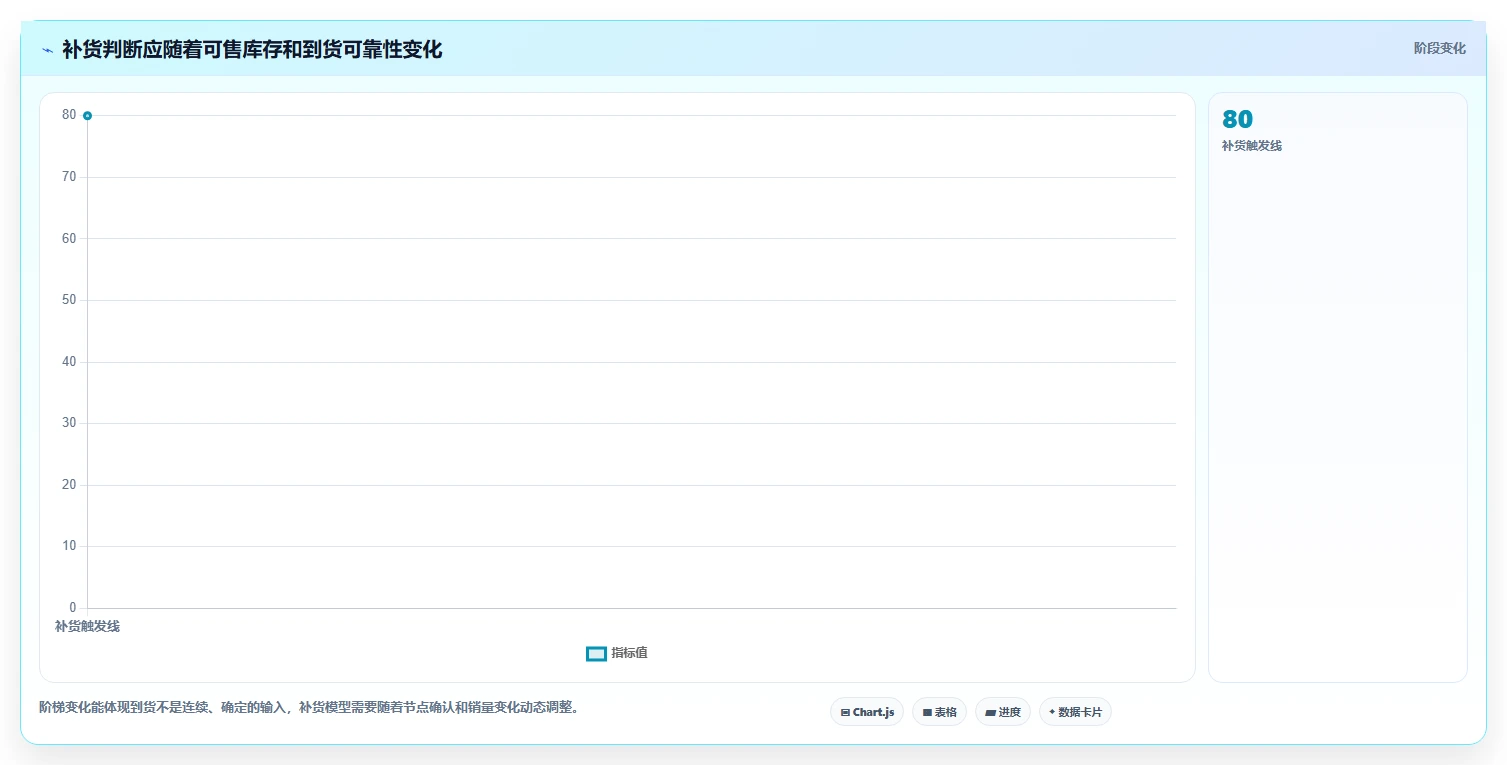Click the lightning icon beside the title

click(47, 49)
